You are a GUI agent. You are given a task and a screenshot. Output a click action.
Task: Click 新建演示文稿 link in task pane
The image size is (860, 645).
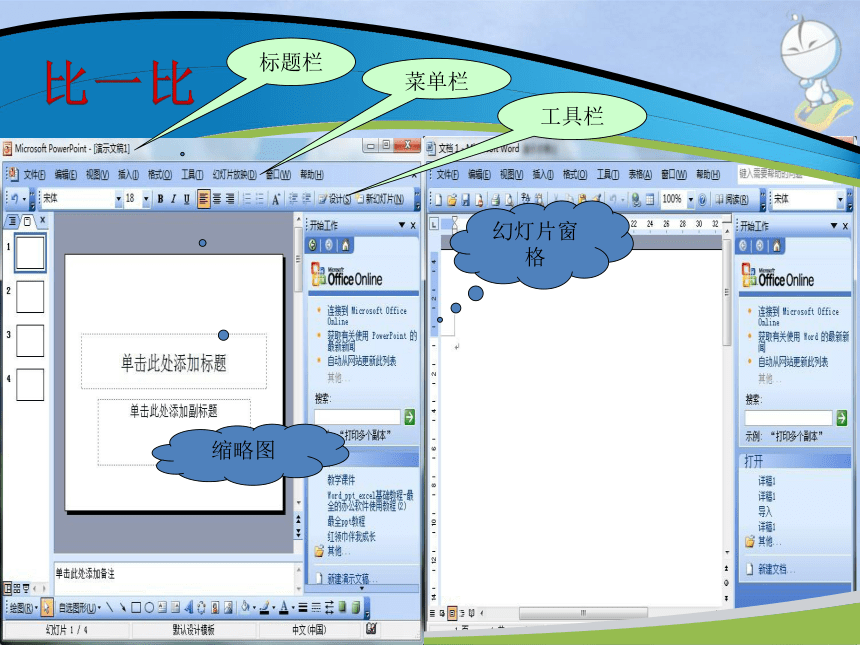point(352,579)
